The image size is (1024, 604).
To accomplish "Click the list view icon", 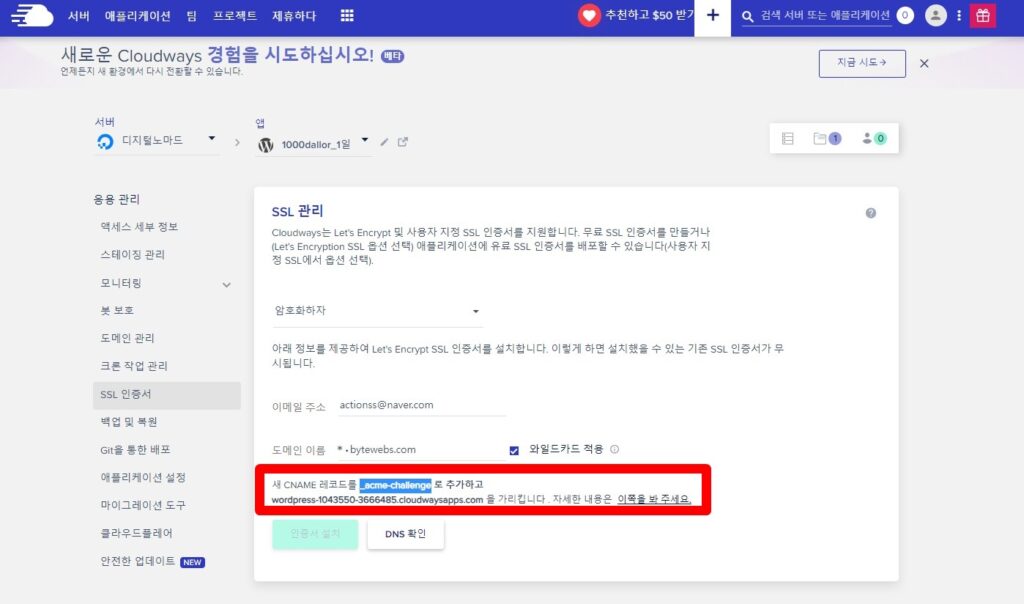I will pyautogui.click(x=788, y=138).
